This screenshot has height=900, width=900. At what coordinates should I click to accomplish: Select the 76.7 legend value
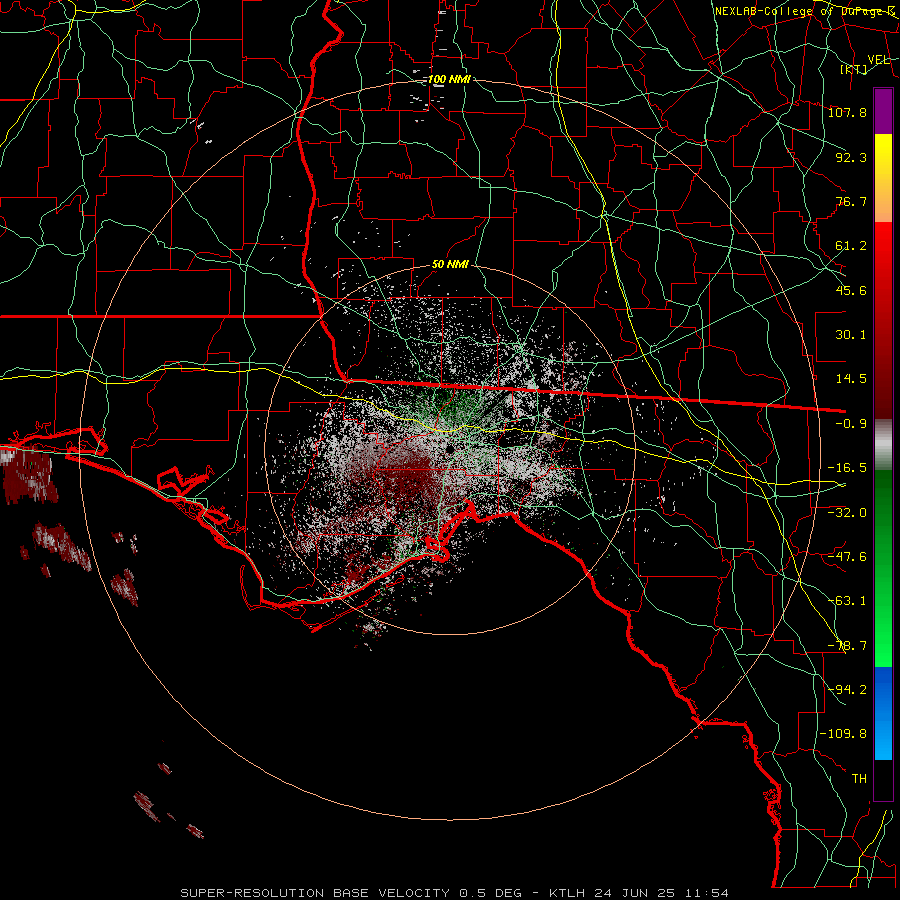(x=851, y=201)
